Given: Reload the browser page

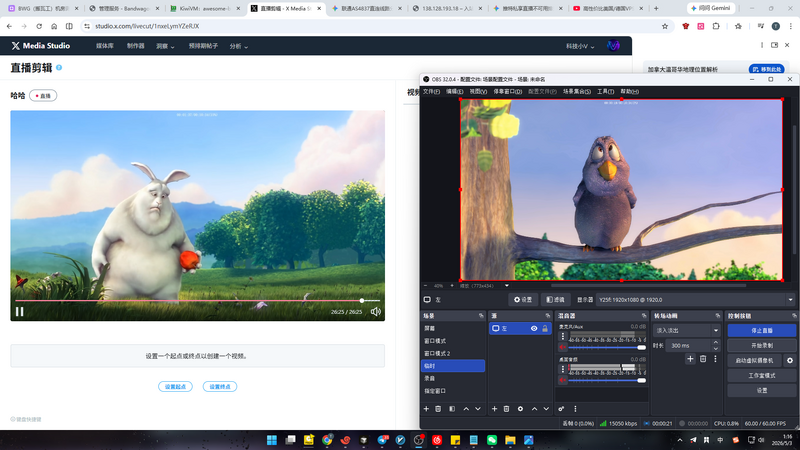Looking at the screenshot, I should pos(39,26).
